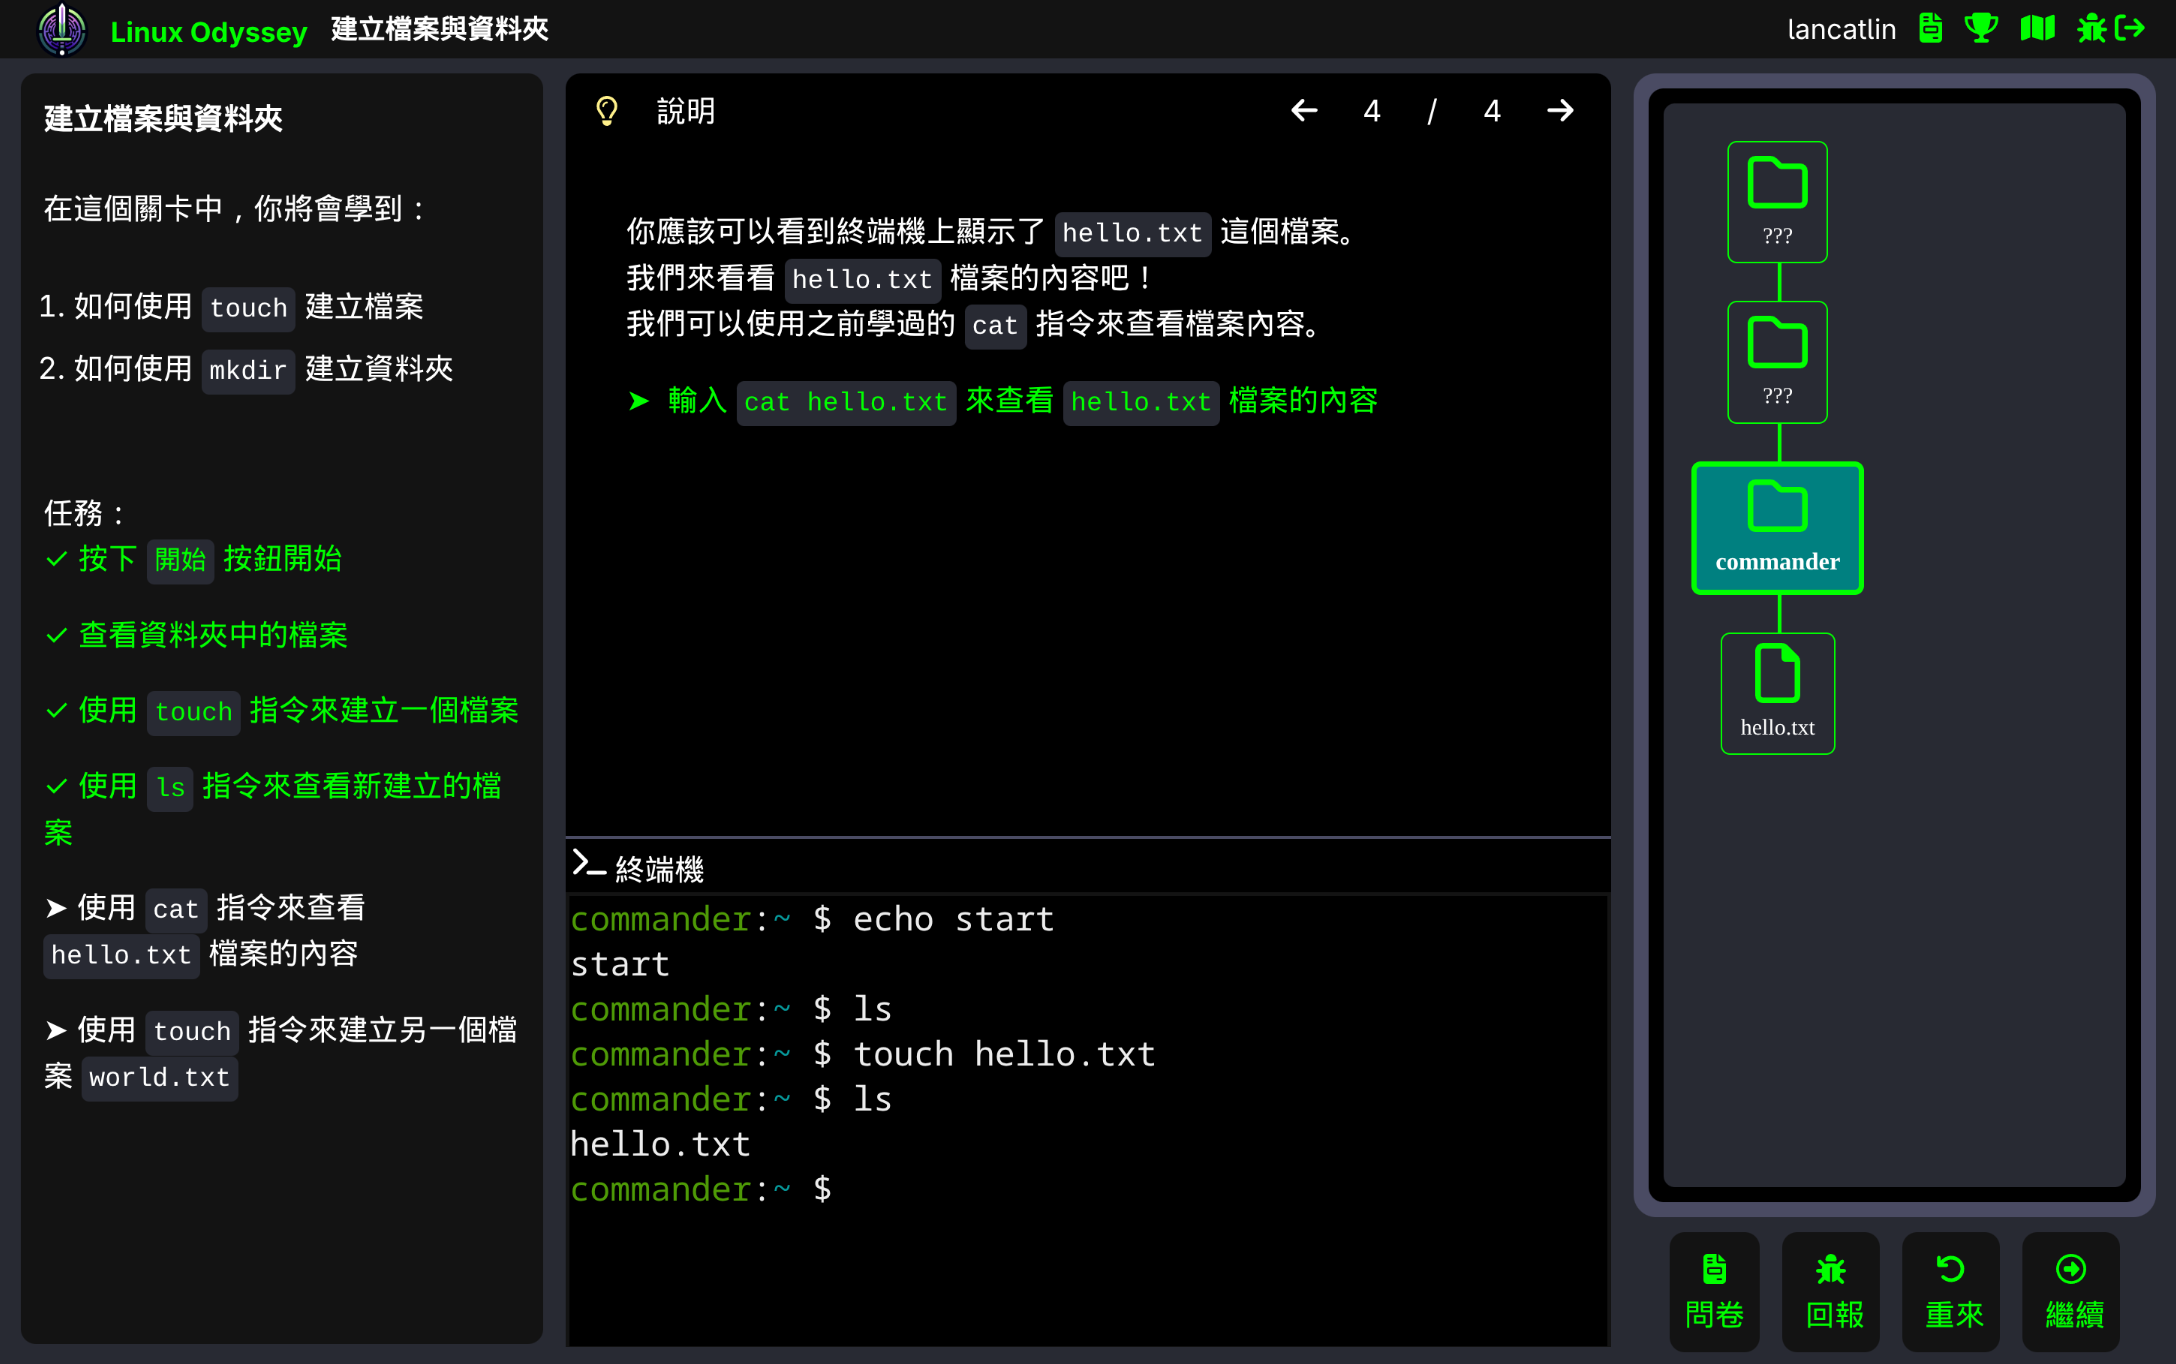Click the lancatlin username

(1841, 30)
